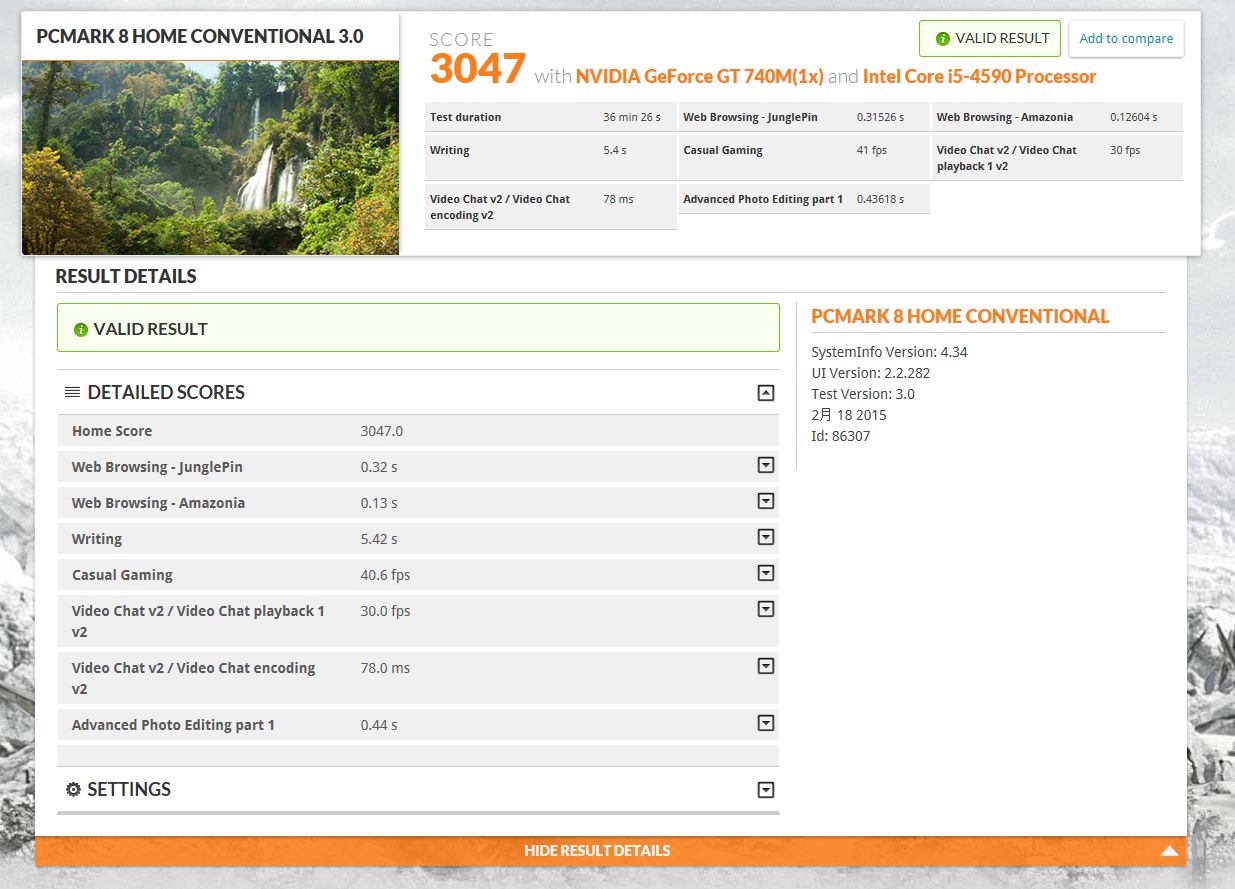Viewport: 1235px width, 889px height.
Task: Click the date 2月 18 2015
Action: click(x=849, y=415)
